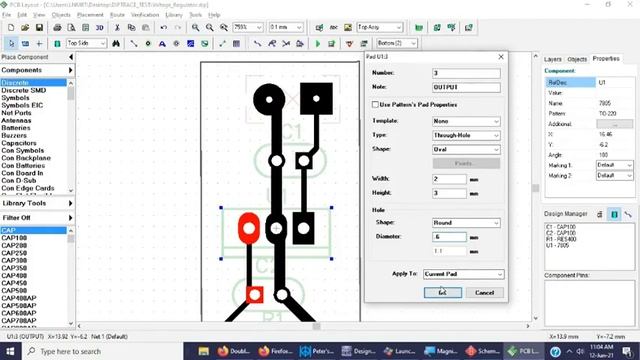Select the copper pour tool
The height and width of the screenshot is (360, 640).
[x=191, y=43]
